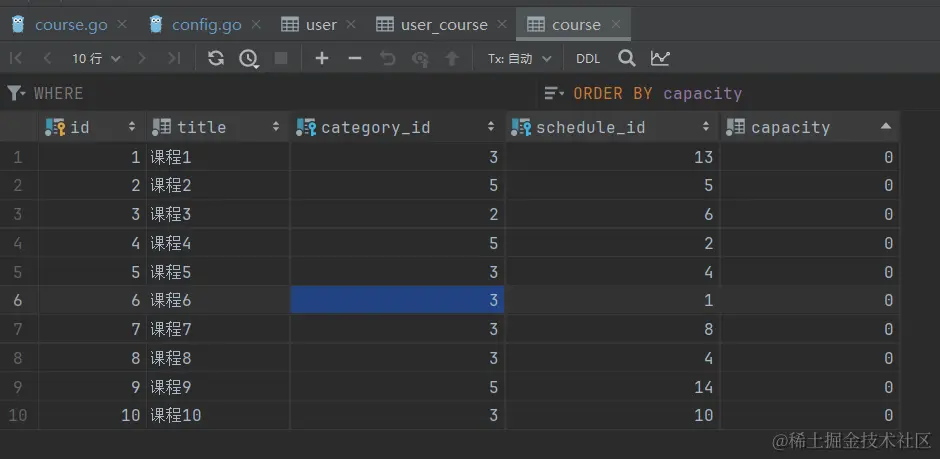Click the ORDER BY sort icon
The image size is (940, 459).
pyautogui.click(x=553, y=93)
